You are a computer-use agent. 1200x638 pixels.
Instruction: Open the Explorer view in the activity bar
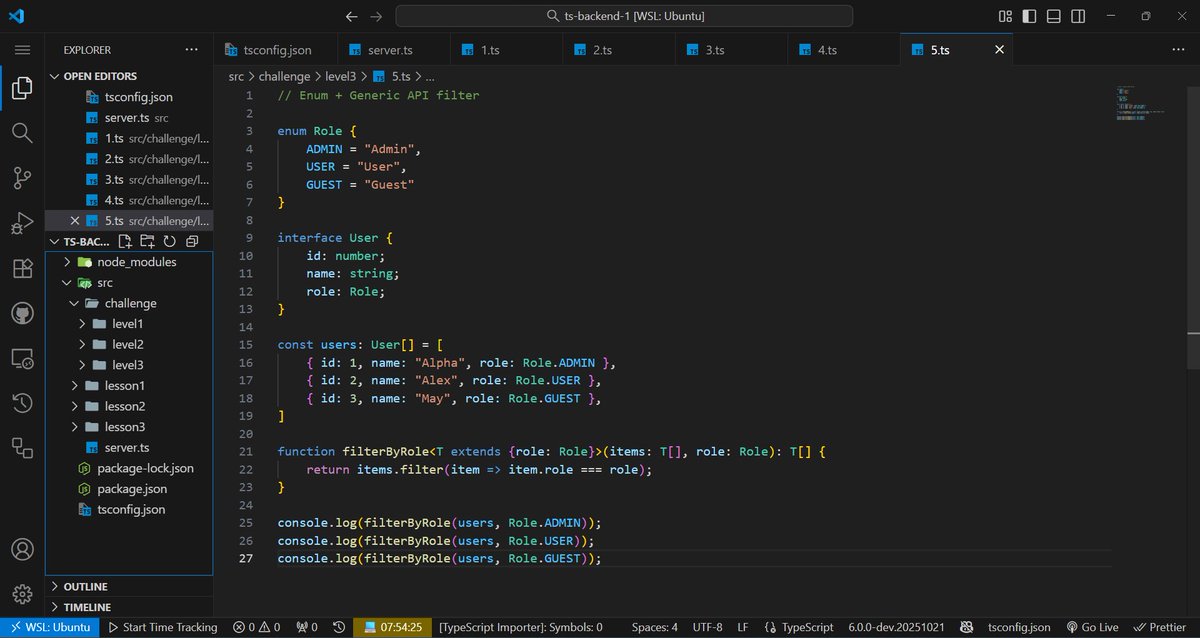22,88
